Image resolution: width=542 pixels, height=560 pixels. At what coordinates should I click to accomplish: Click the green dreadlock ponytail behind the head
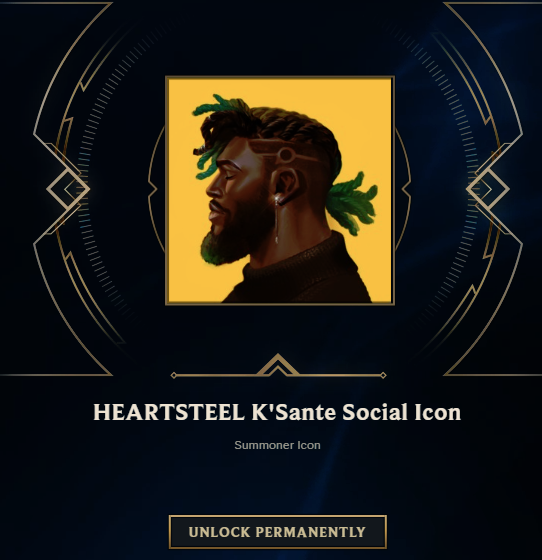click(x=352, y=203)
